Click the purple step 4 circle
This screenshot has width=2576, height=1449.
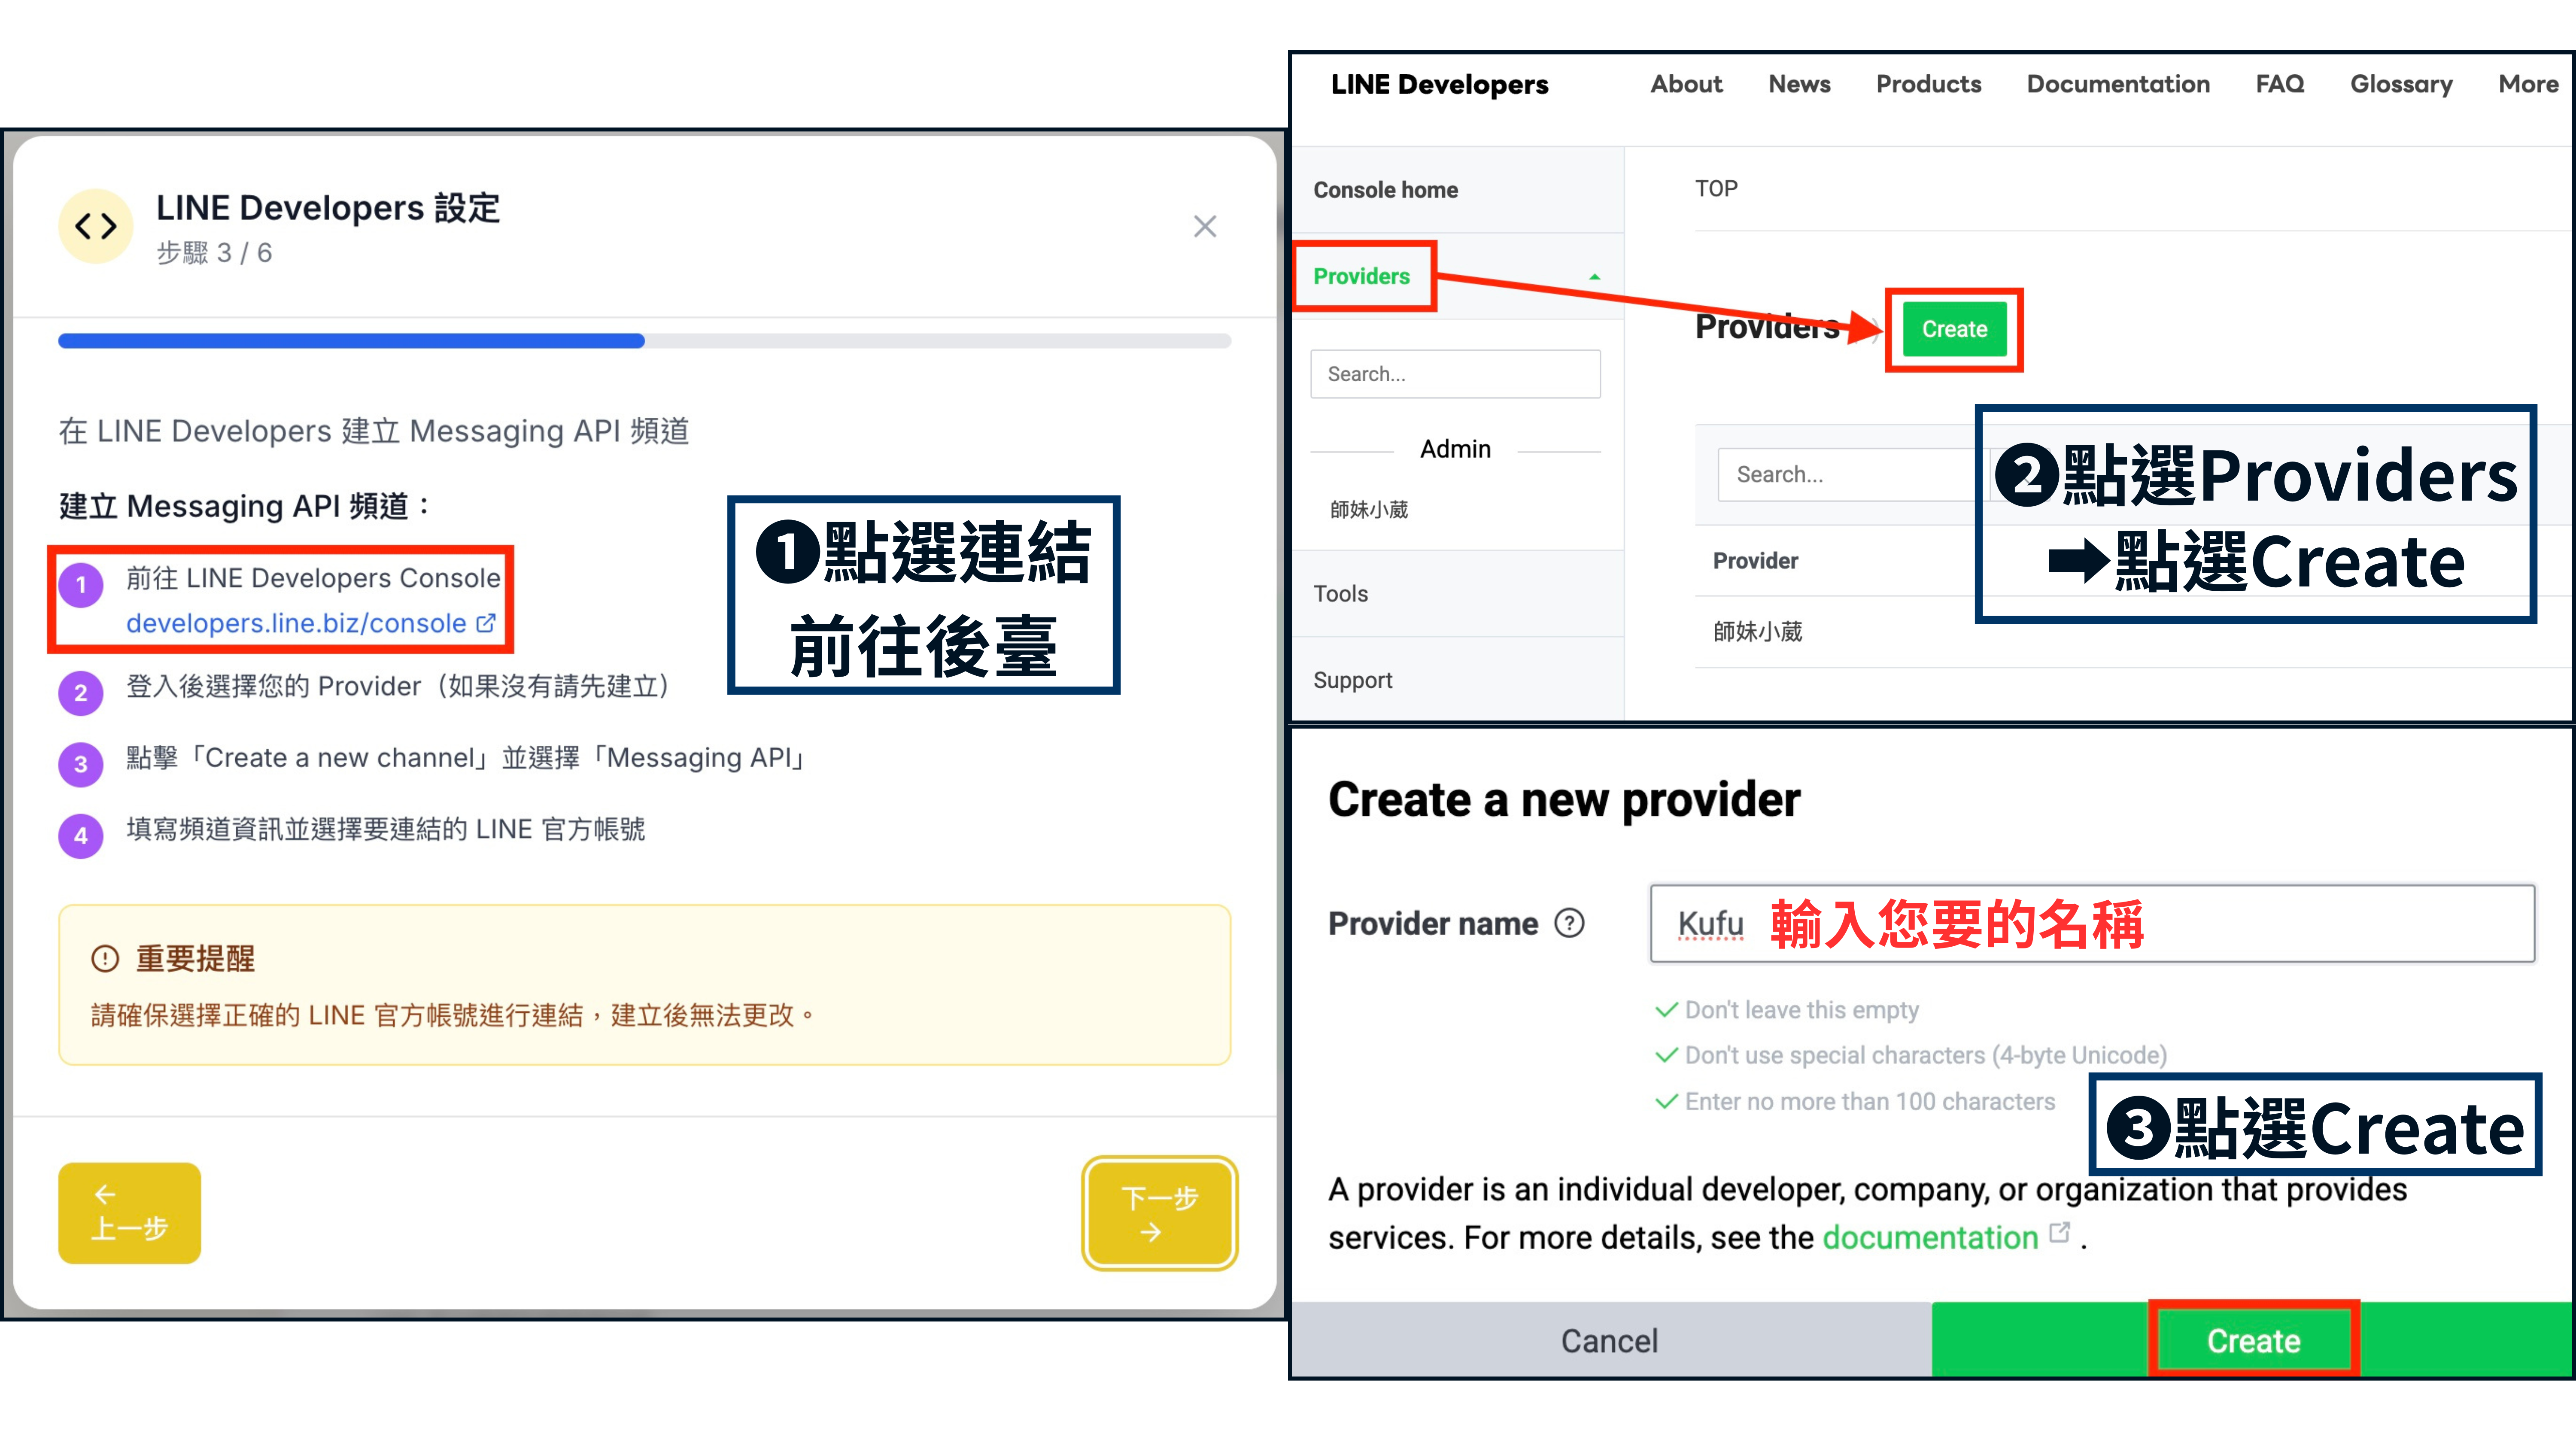click(x=81, y=836)
